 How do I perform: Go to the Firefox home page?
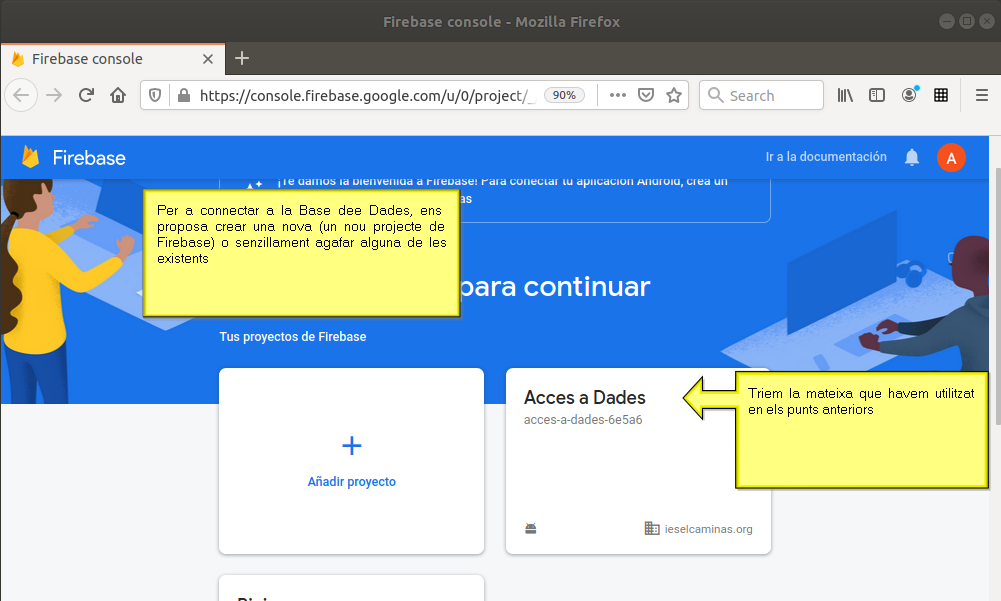118,96
